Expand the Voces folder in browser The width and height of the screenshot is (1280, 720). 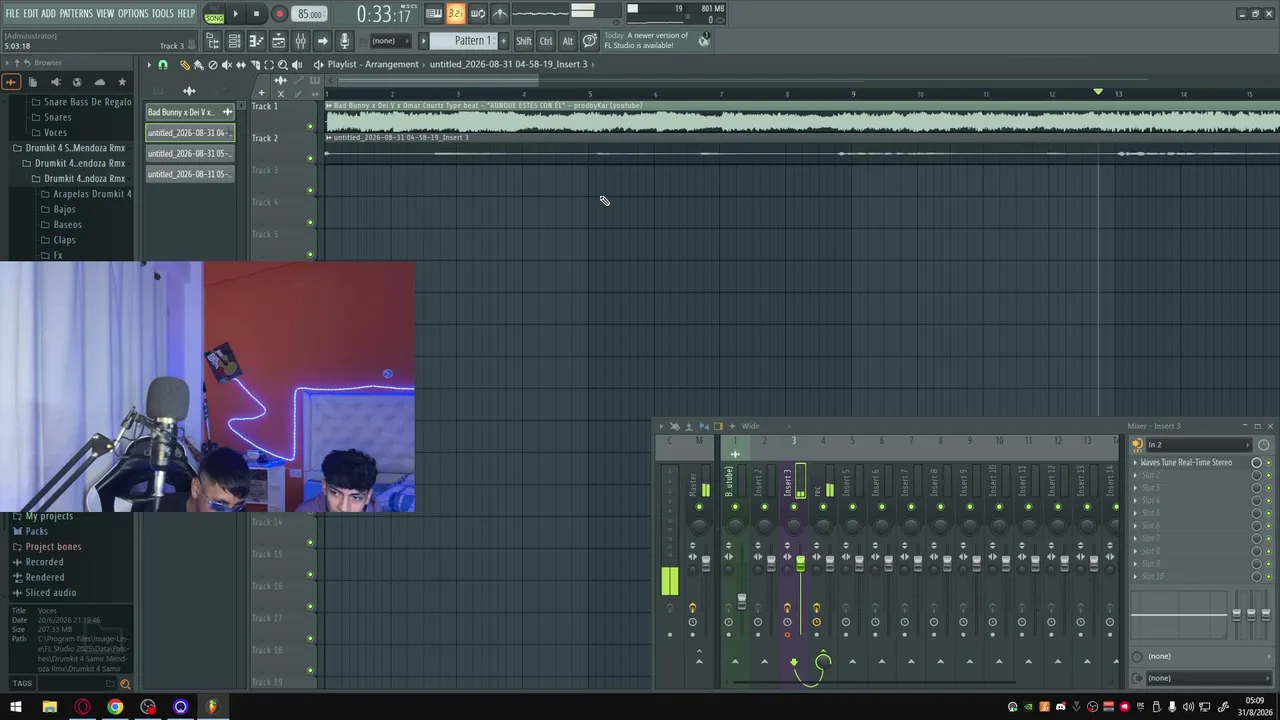click(56, 132)
